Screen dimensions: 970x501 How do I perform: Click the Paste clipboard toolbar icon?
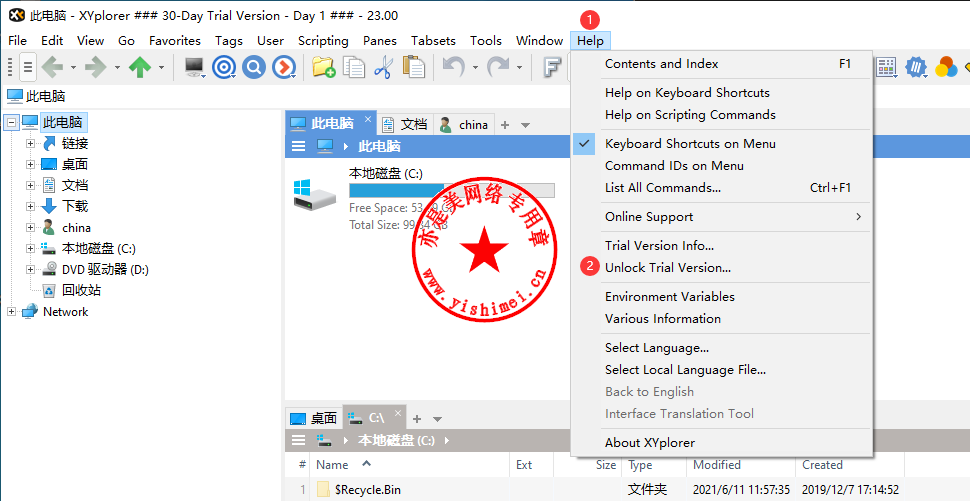413,67
